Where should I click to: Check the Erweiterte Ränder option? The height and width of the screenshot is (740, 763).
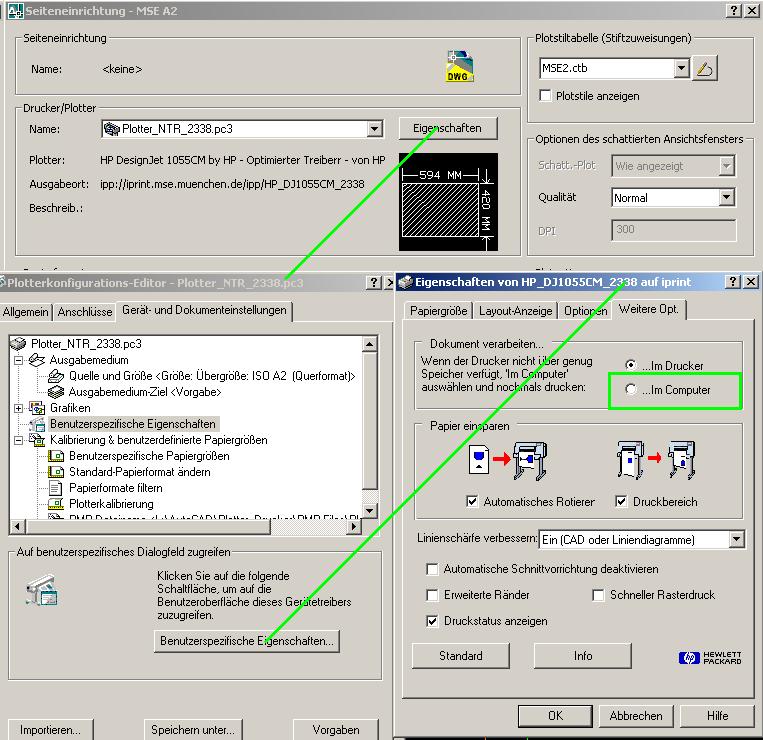432,595
